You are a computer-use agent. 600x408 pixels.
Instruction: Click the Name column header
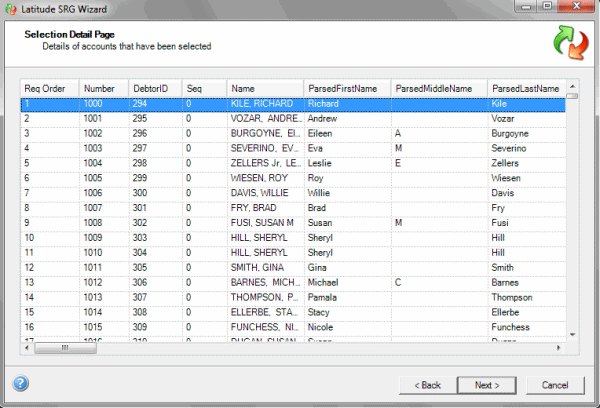(265, 89)
